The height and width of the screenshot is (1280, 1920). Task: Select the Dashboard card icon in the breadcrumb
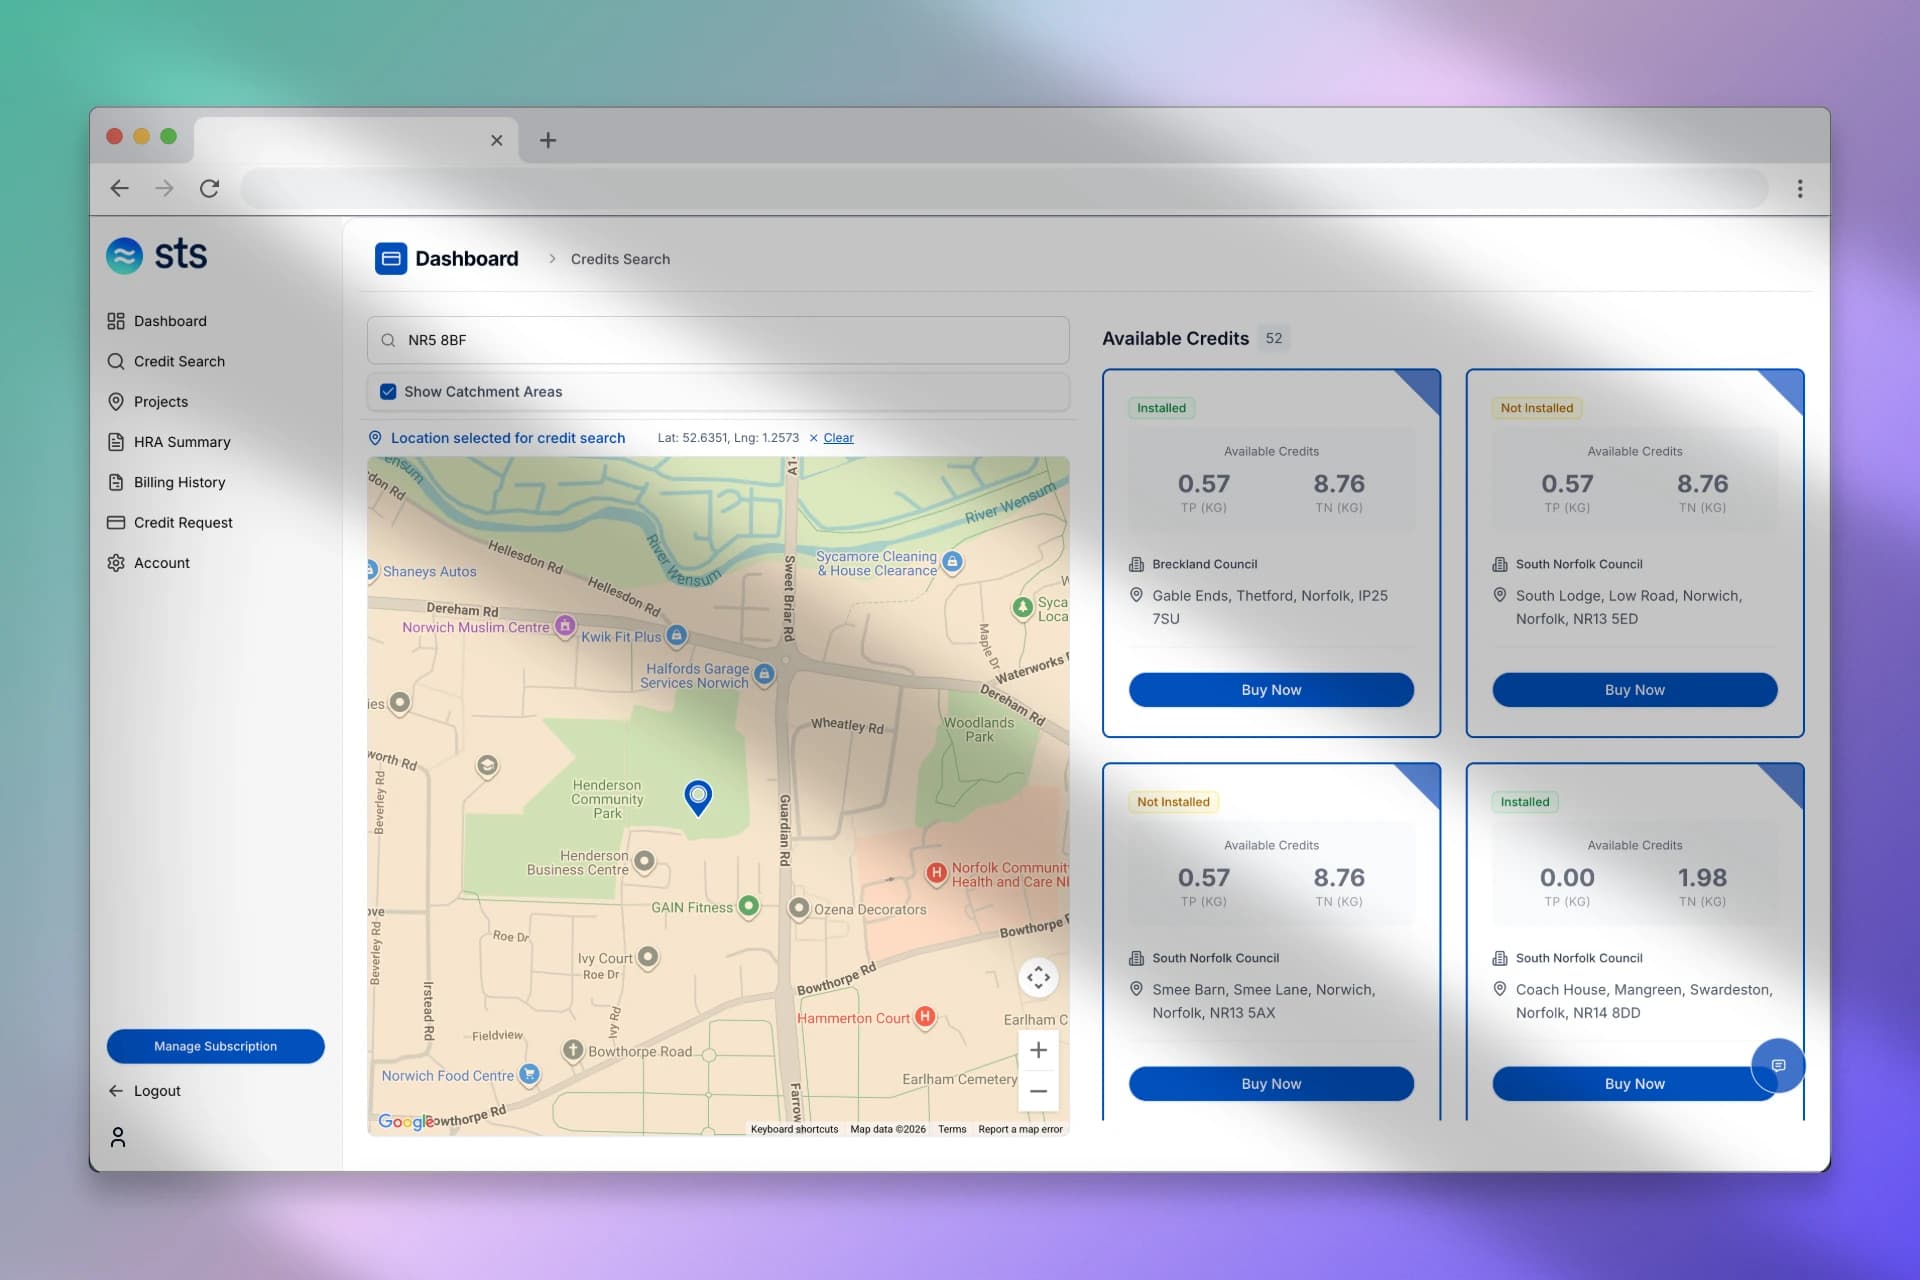point(390,258)
